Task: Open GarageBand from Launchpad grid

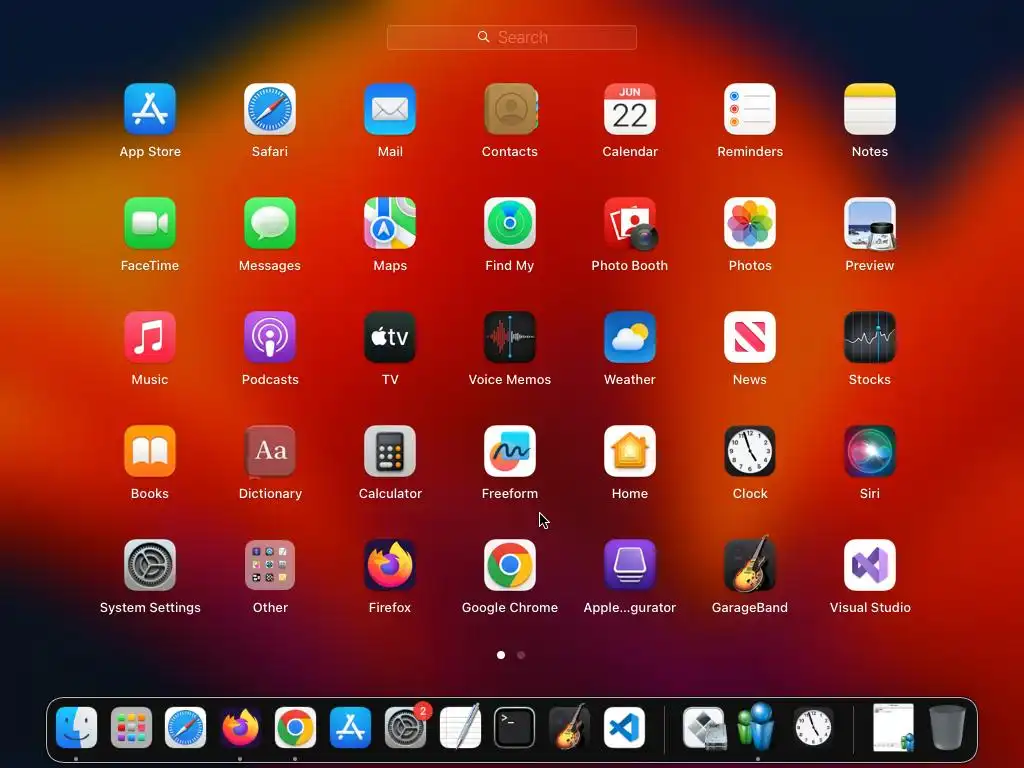Action: pyautogui.click(x=750, y=564)
